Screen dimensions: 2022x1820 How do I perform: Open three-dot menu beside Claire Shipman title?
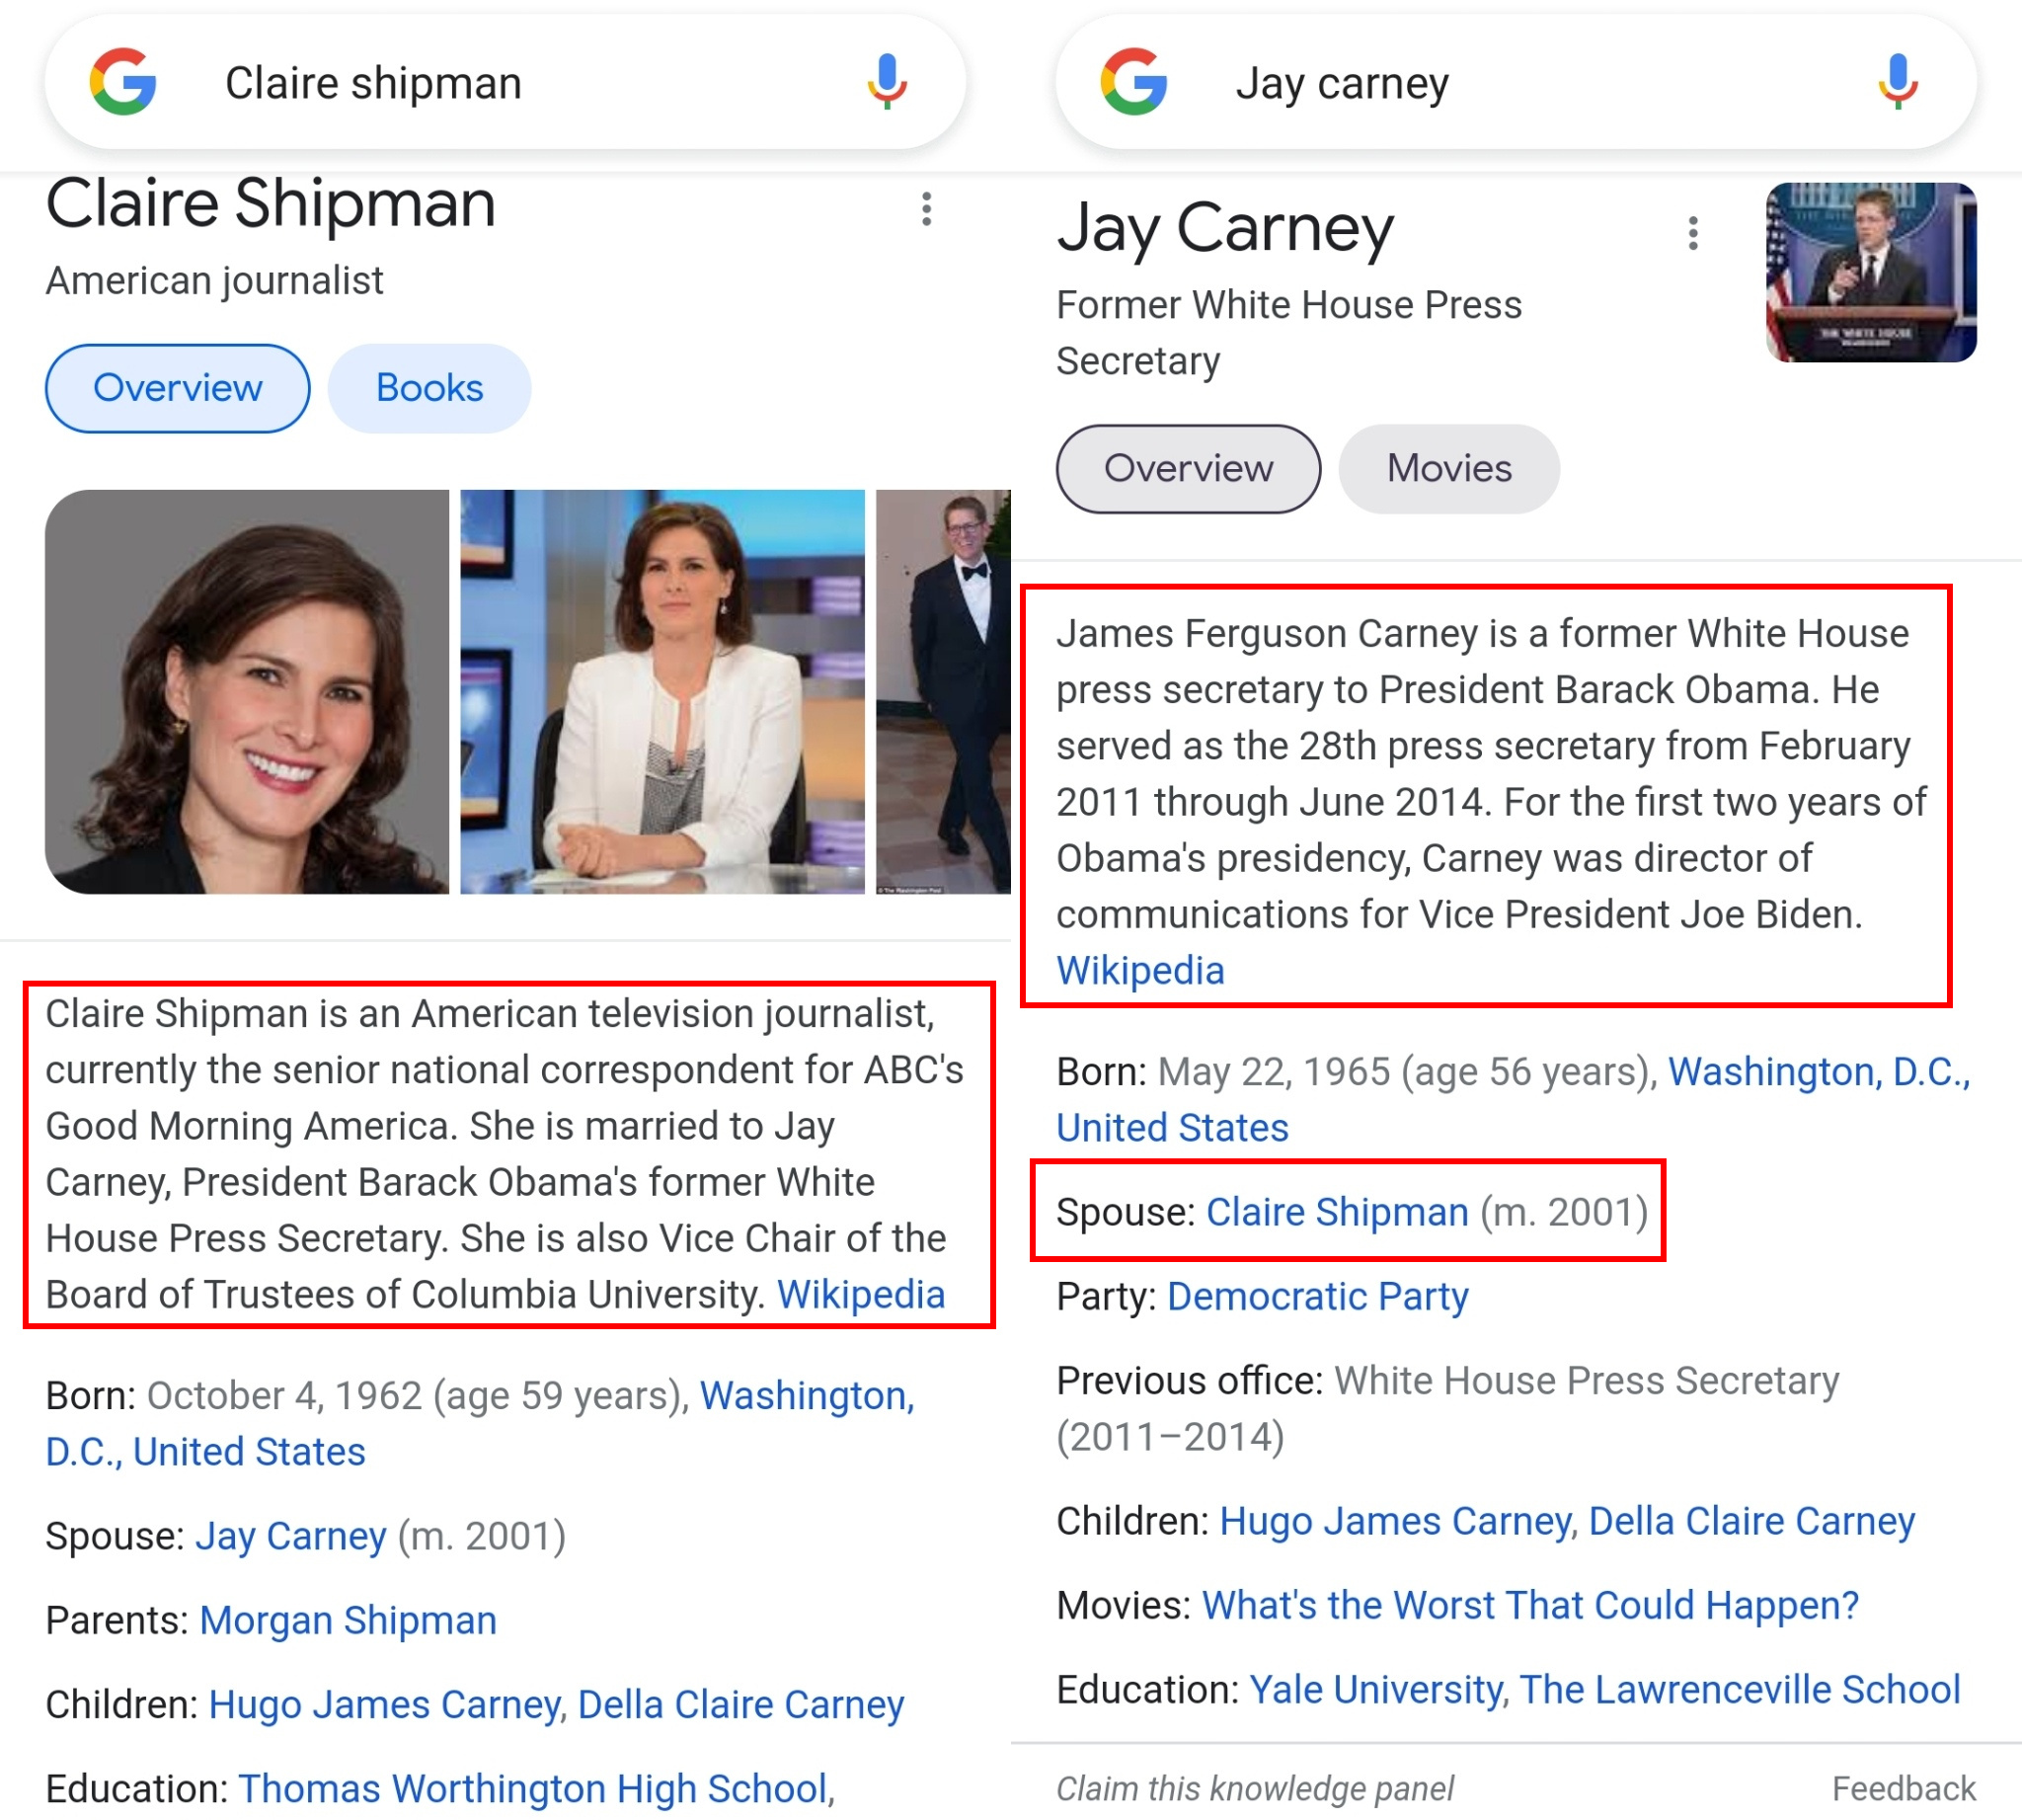coord(927,209)
